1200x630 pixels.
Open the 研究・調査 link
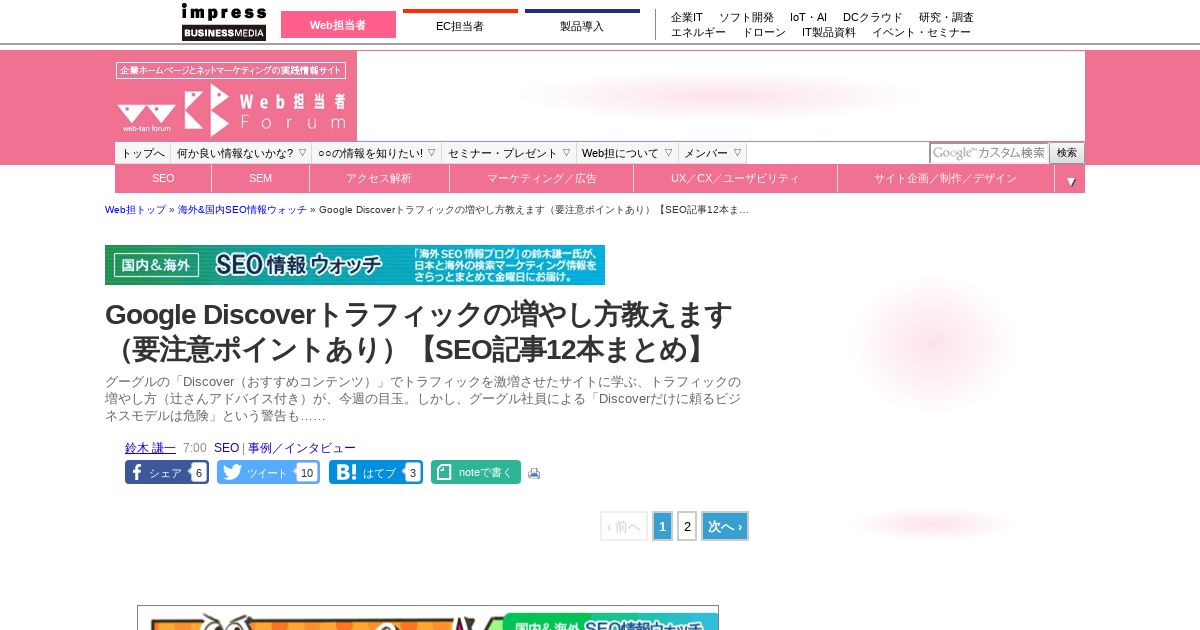click(946, 17)
